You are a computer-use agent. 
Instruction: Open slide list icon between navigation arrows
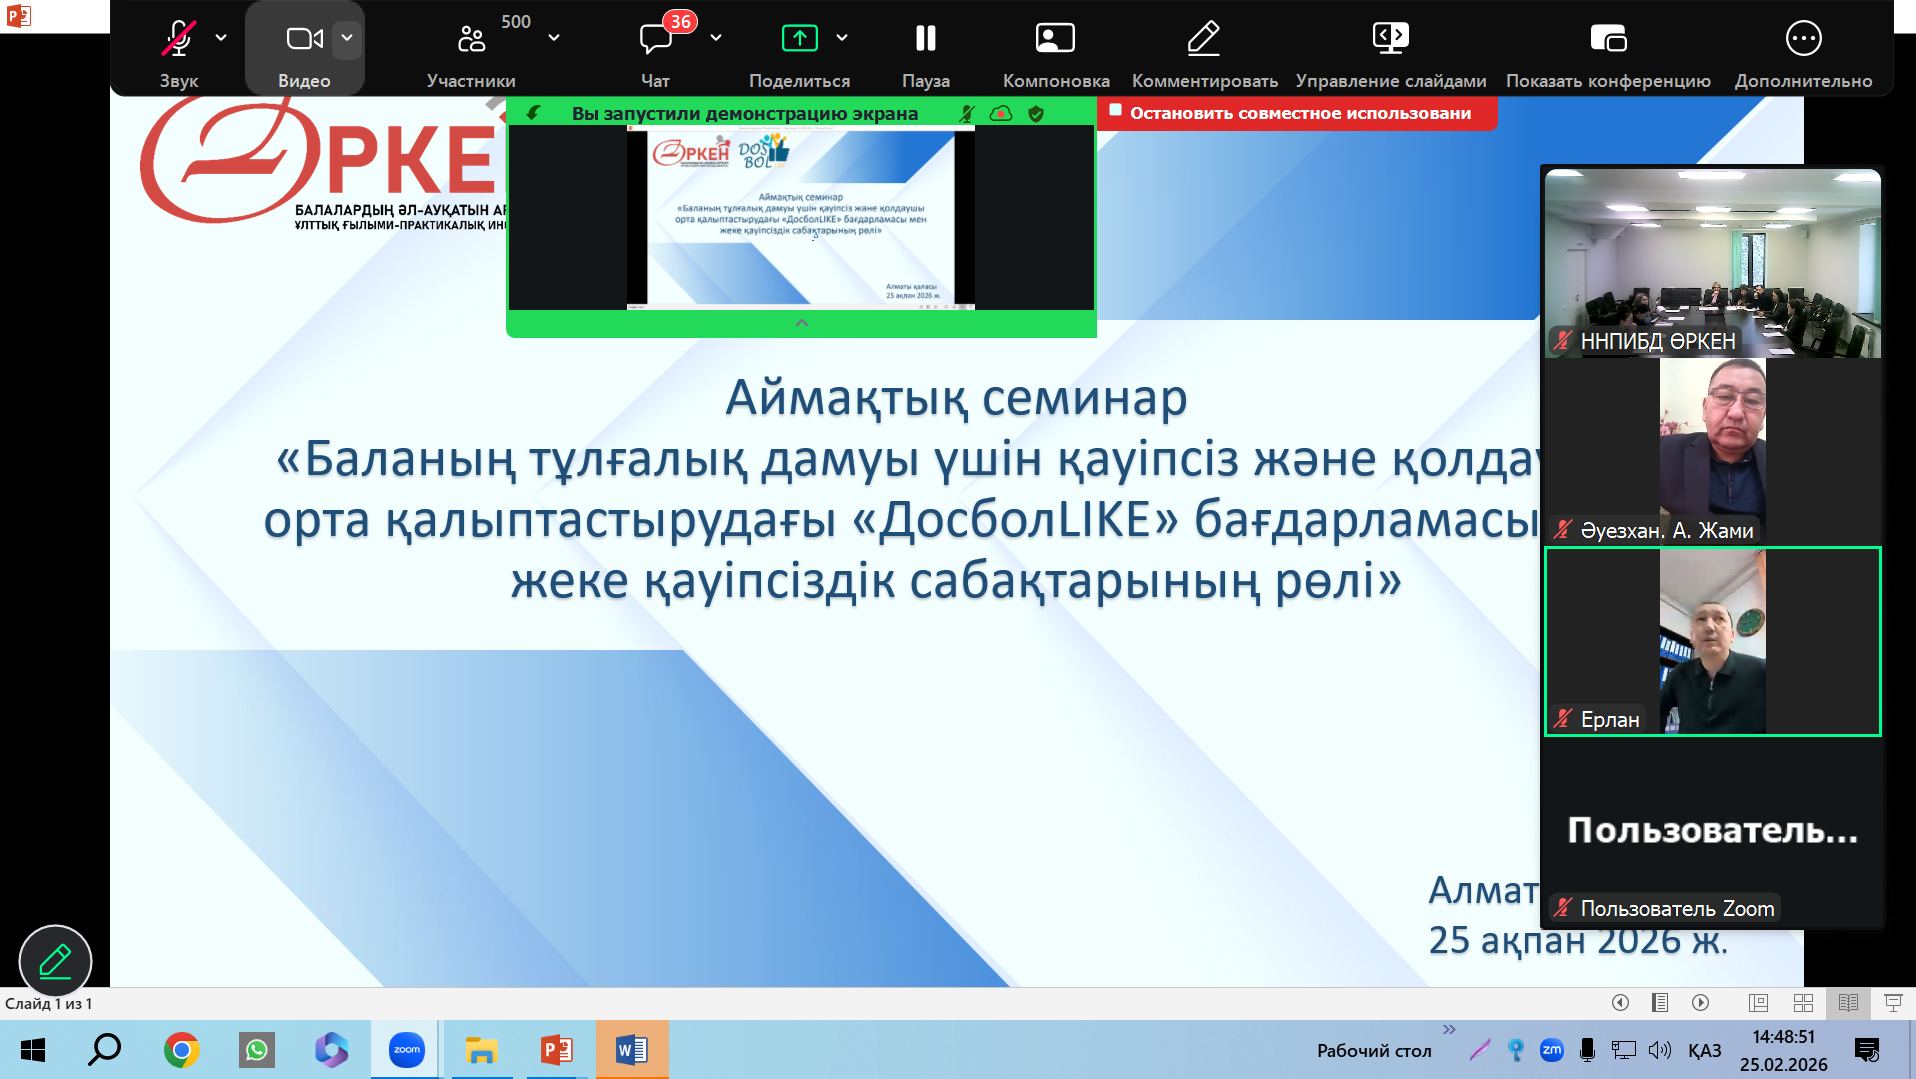[x=1660, y=1002]
